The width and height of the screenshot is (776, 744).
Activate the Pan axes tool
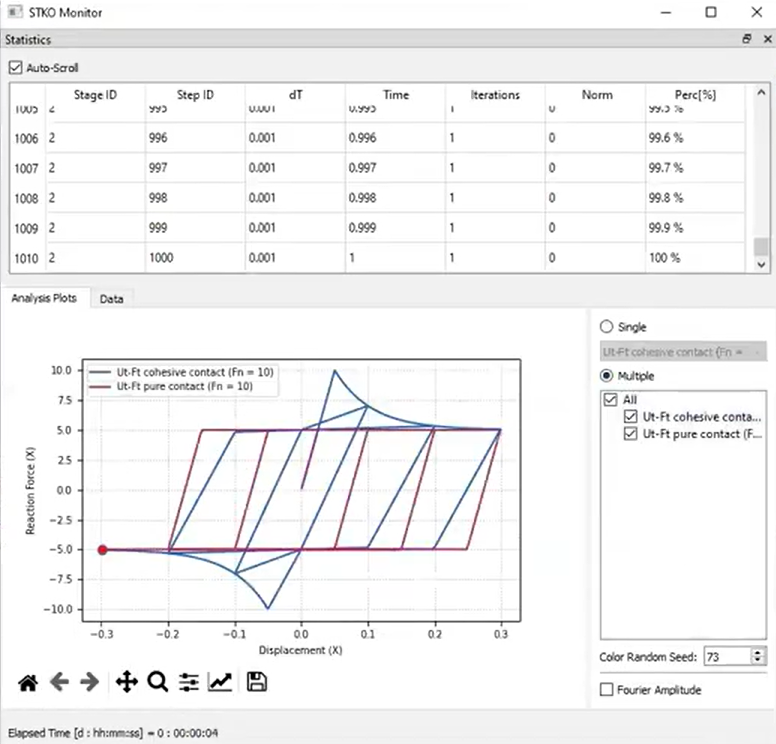(126, 682)
